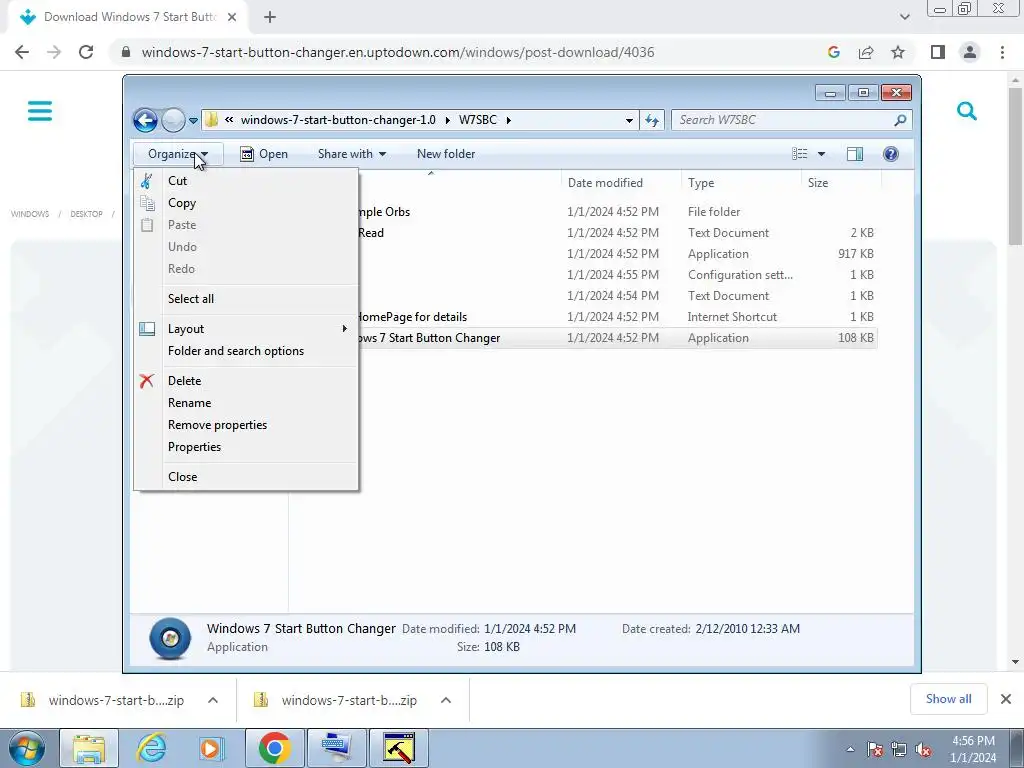This screenshot has width=1024, height=768.
Task: Open Chrome three-dot menu
Action: pyautogui.click(x=1002, y=52)
